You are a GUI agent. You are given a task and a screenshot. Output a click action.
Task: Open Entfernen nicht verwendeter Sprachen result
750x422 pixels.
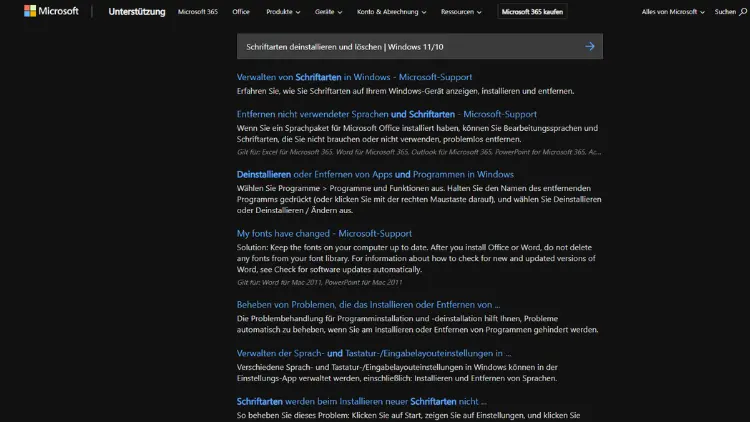tap(386, 114)
